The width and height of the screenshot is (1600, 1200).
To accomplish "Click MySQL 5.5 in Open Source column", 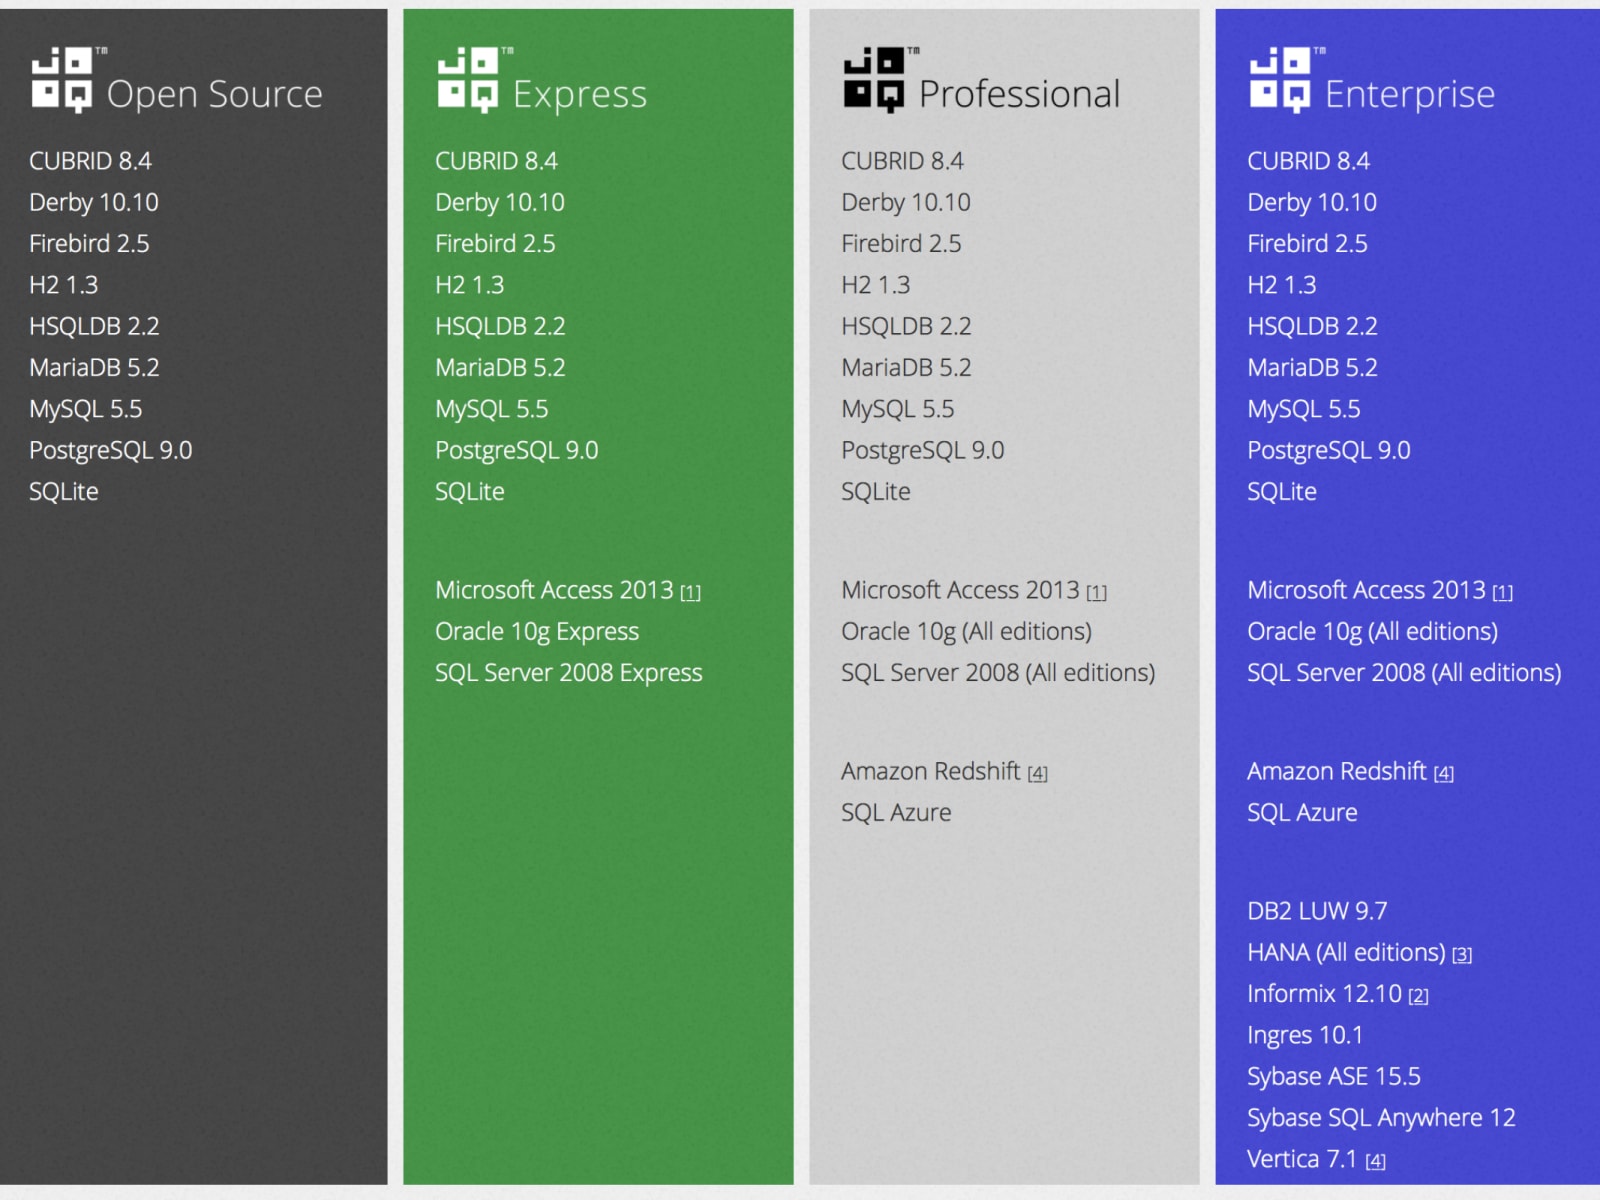I will coord(86,410).
